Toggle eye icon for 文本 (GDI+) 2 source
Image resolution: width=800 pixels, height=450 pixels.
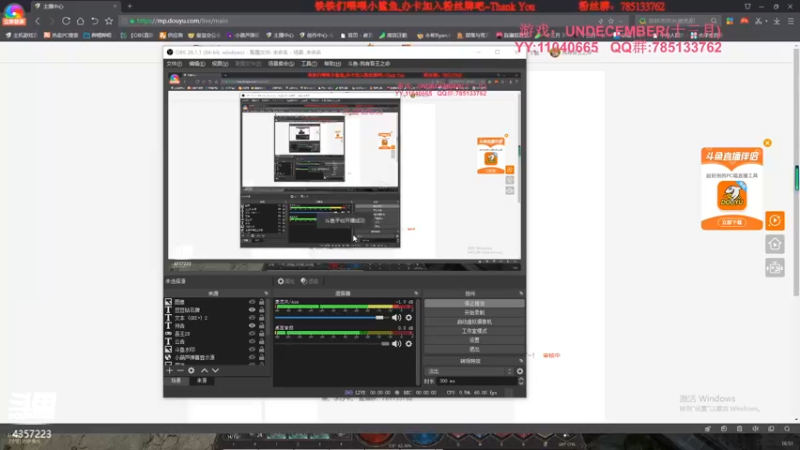tap(252, 317)
